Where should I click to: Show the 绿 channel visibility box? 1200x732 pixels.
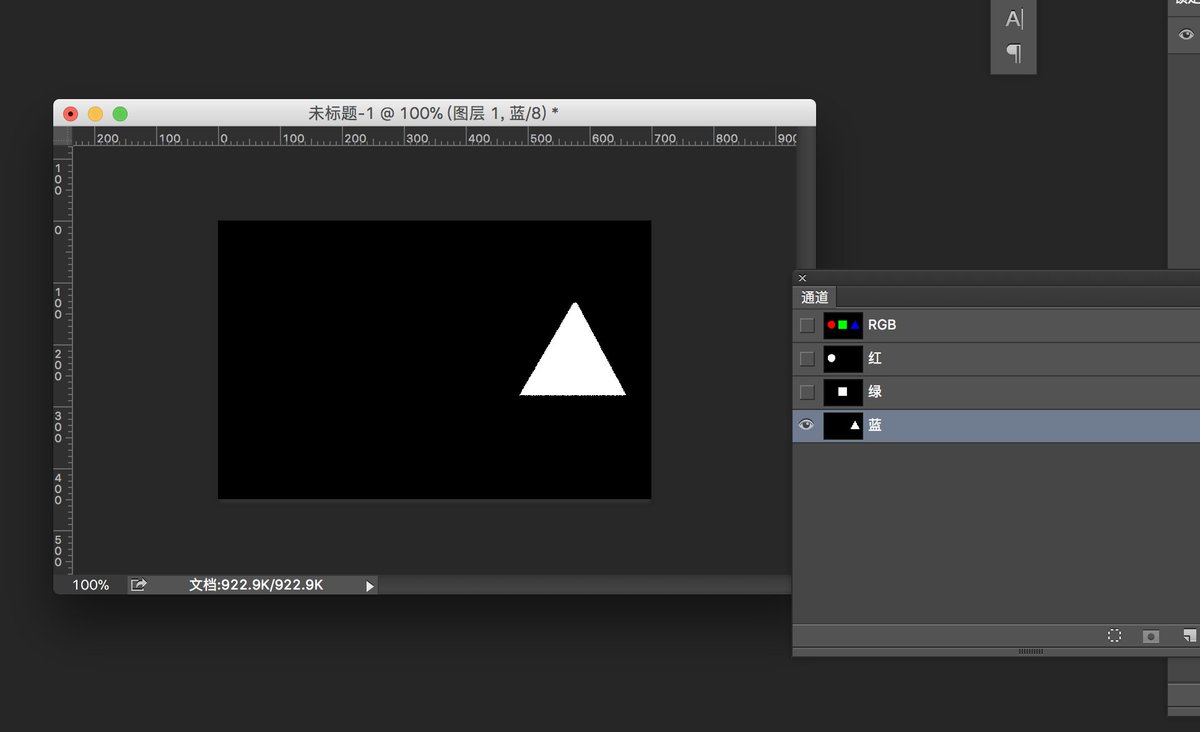pos(807,392)
